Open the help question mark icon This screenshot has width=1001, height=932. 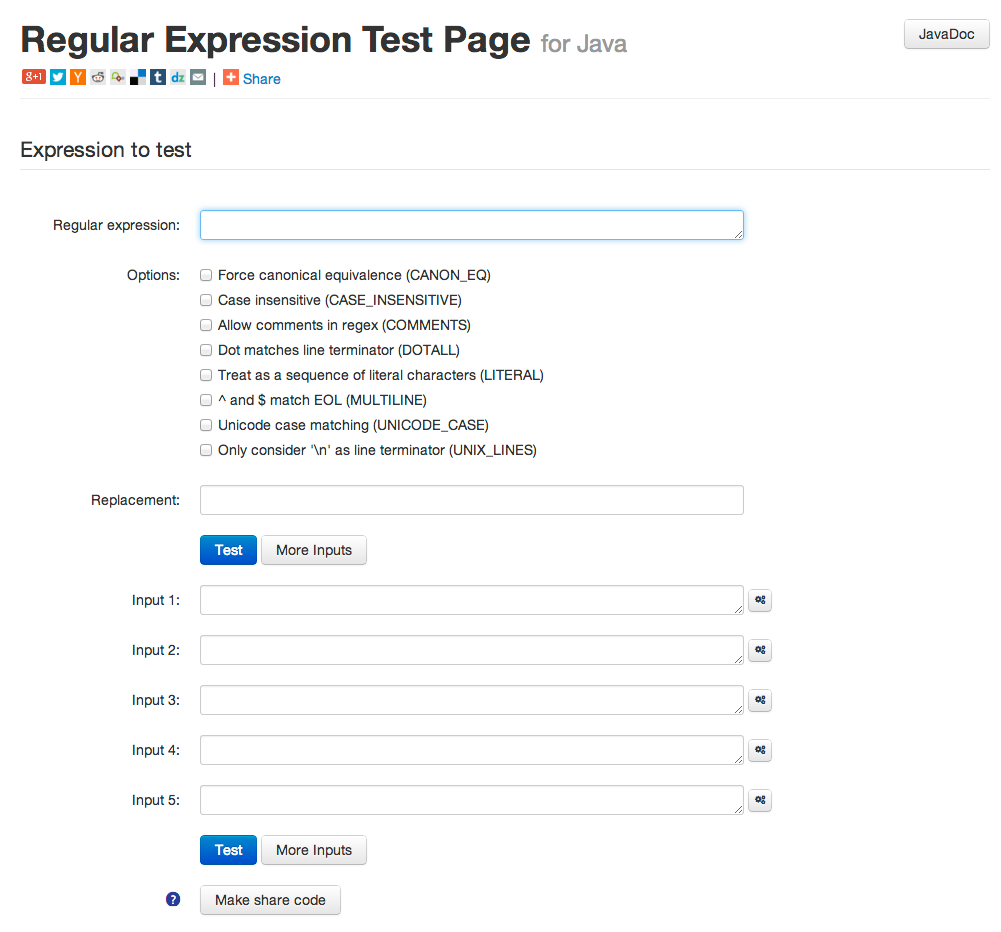pyautogui.click(x=173, y=899)
